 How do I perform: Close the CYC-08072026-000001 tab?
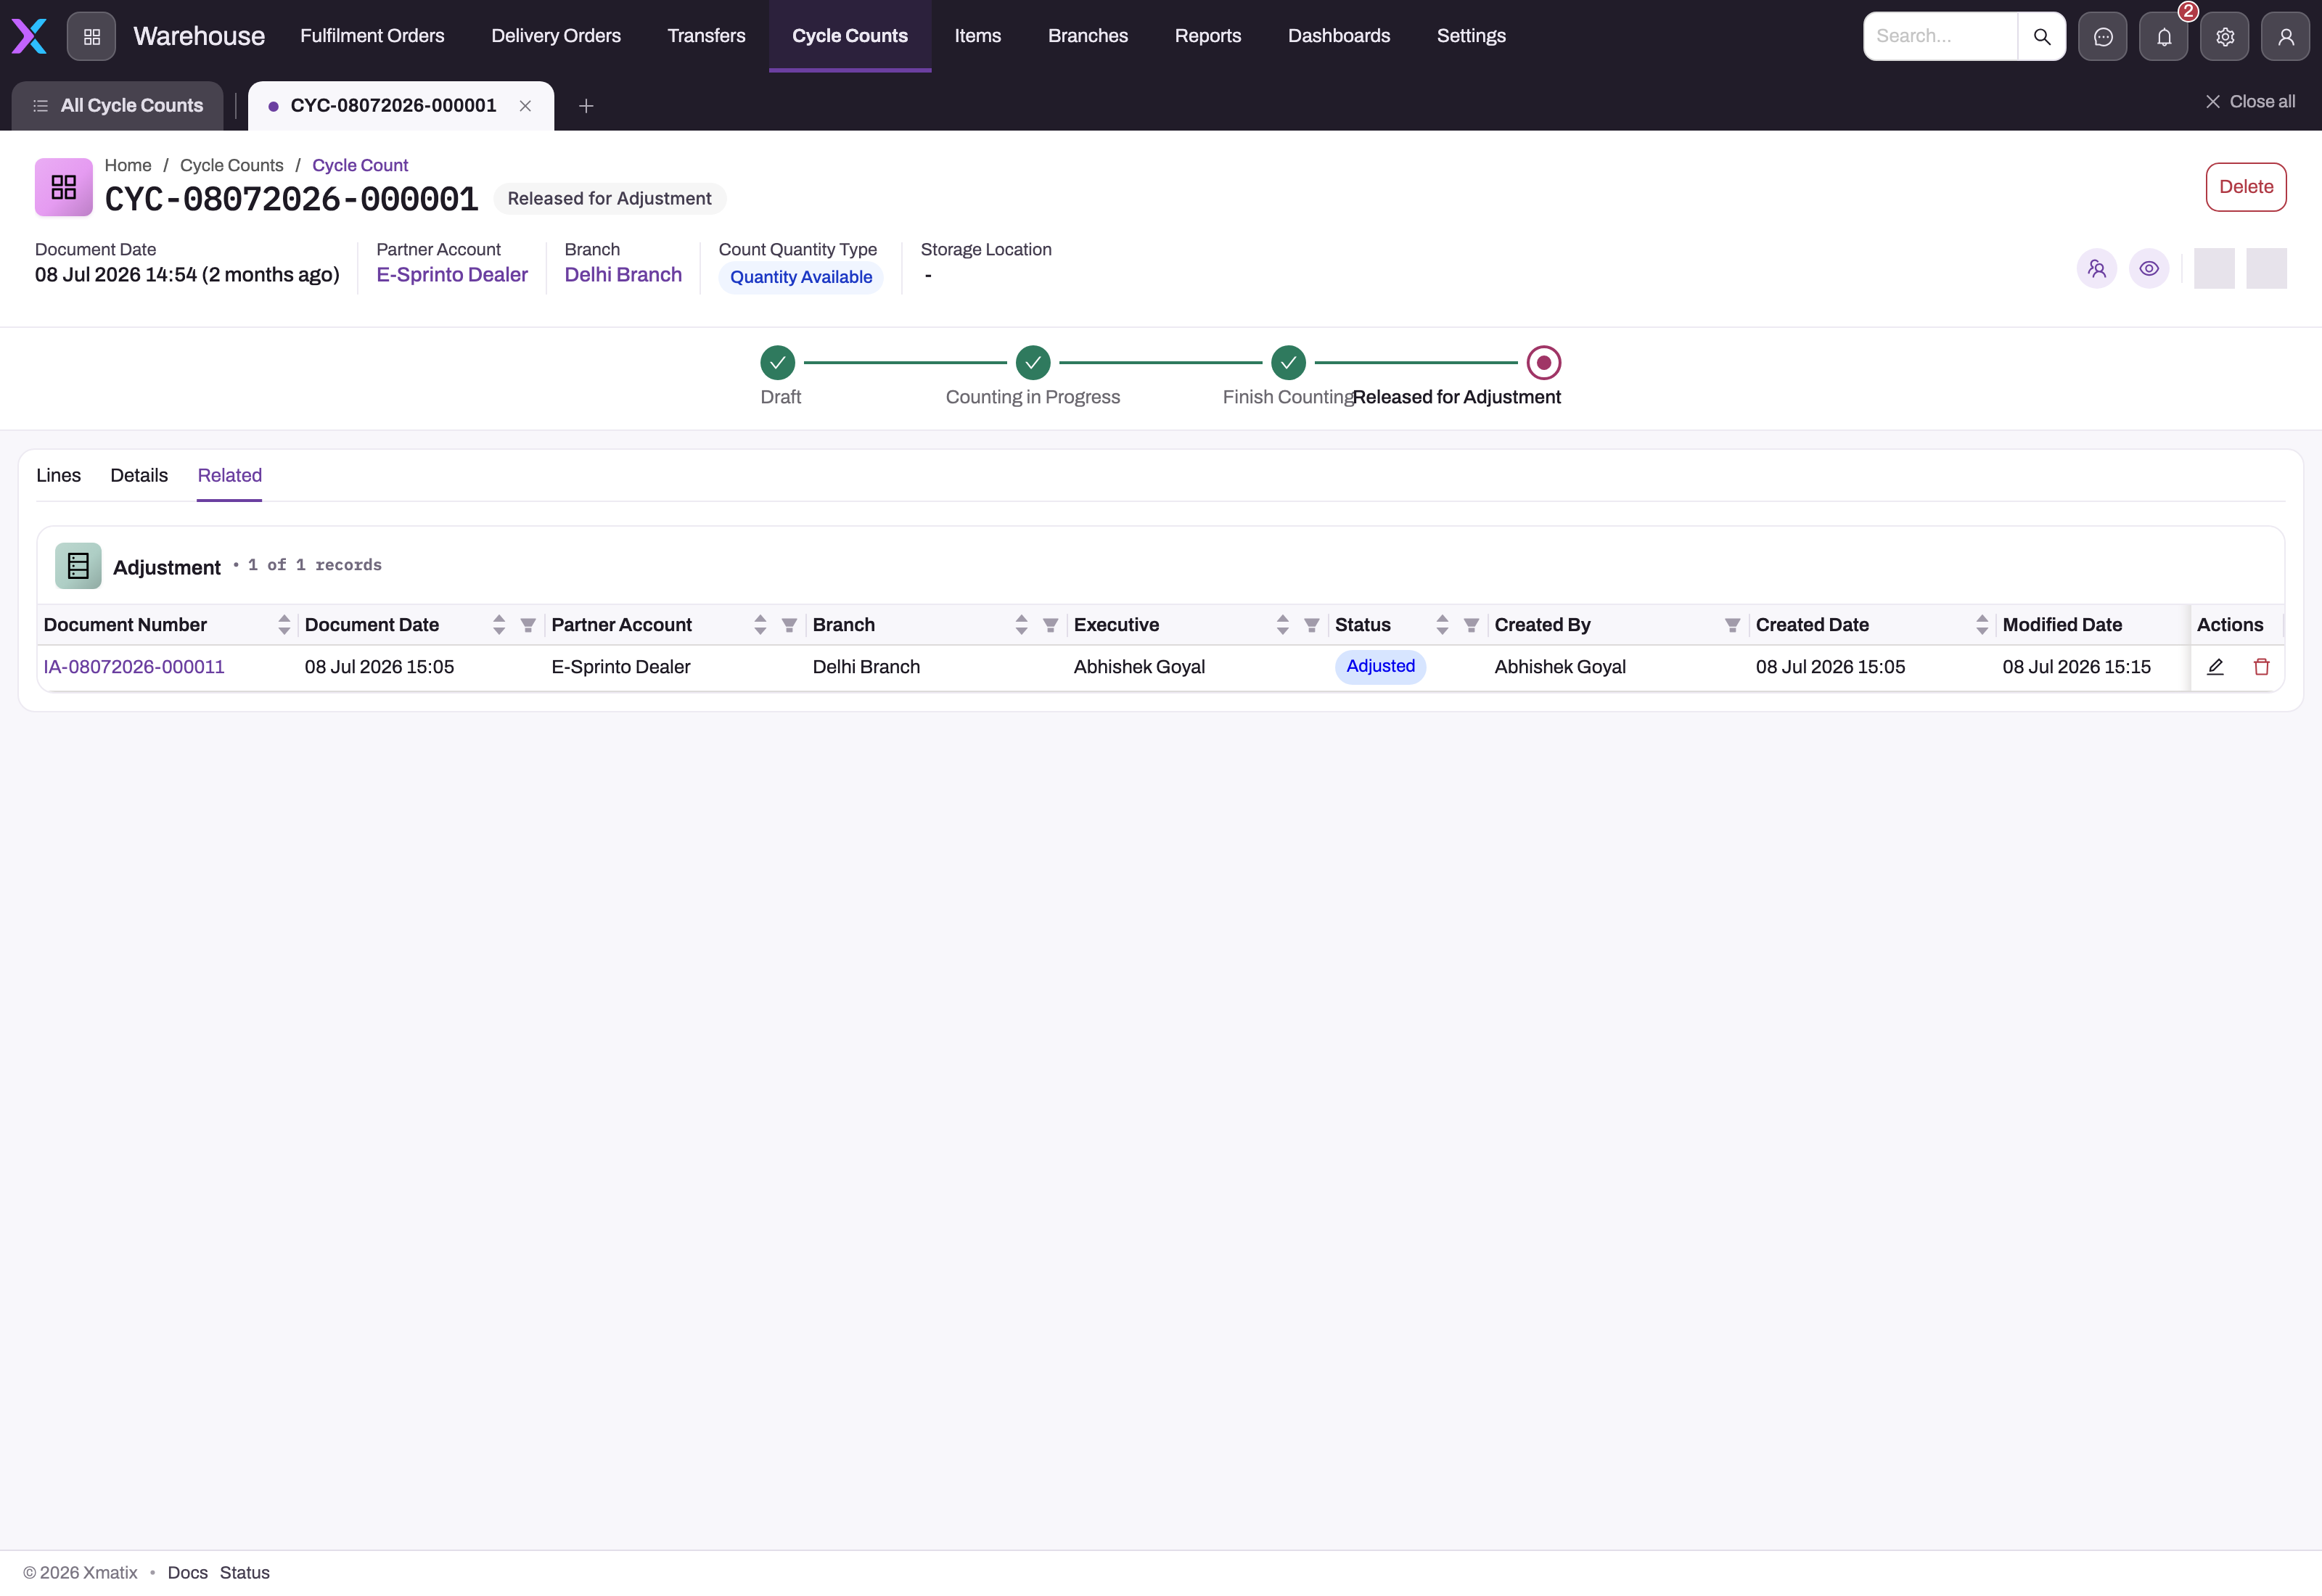pos(525,106)
